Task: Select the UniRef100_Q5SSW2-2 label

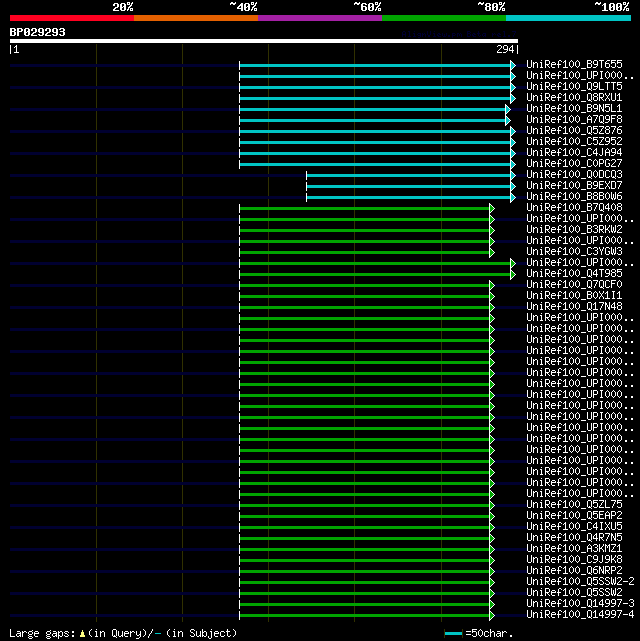Action: pos(580,582)
